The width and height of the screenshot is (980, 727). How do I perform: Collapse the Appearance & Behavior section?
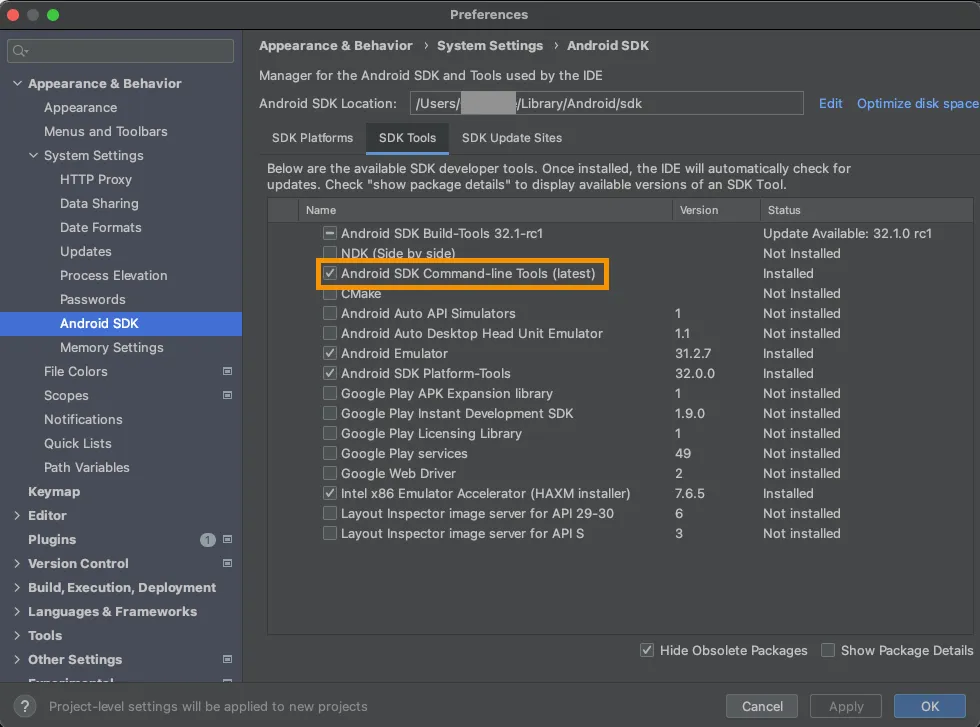(18, 83)
